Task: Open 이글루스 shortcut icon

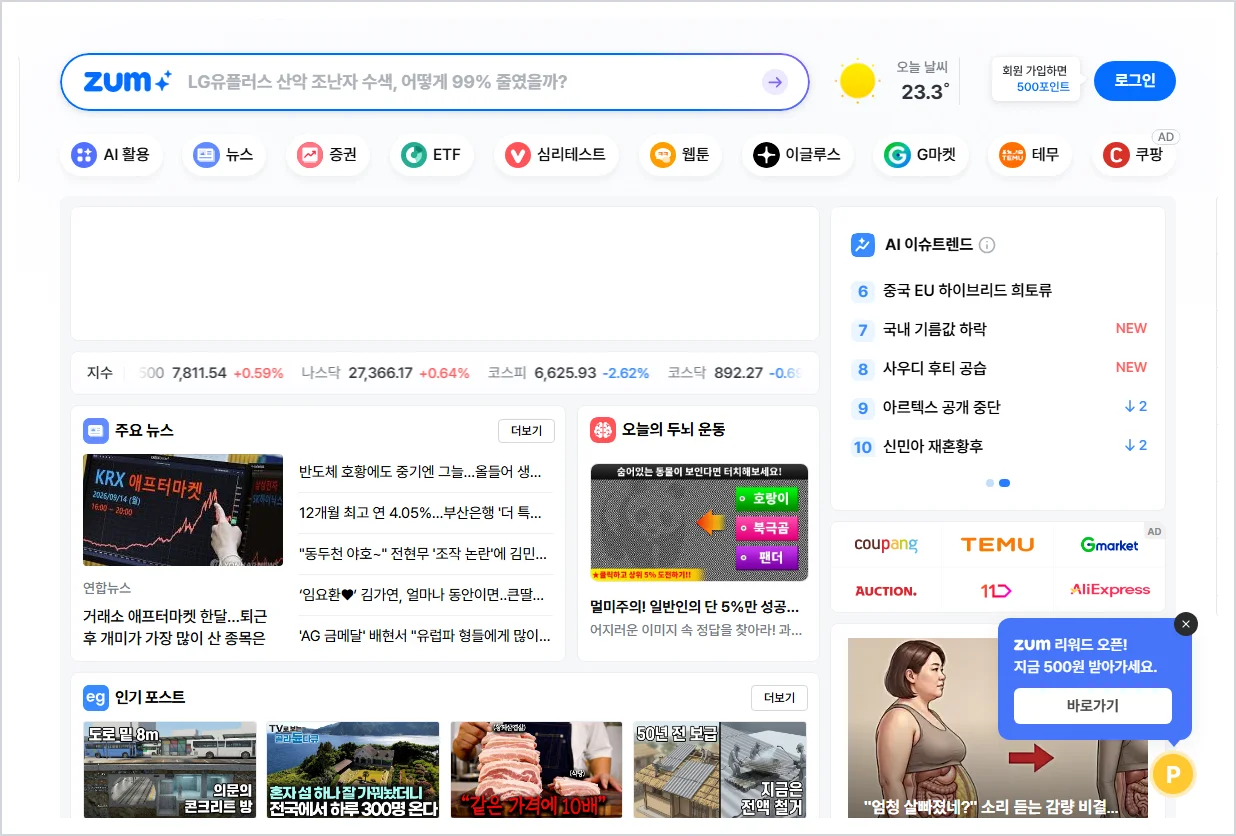Action: (766, 155)
